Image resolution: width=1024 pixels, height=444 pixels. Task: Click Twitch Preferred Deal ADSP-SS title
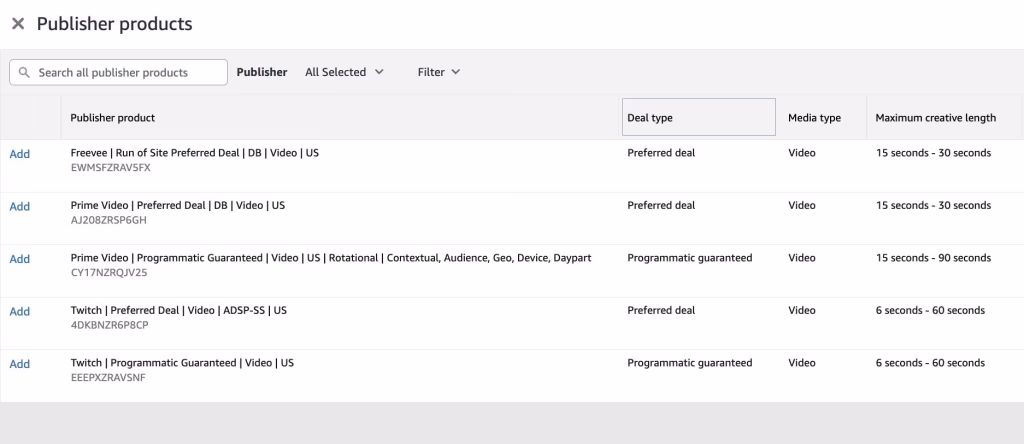178,310
